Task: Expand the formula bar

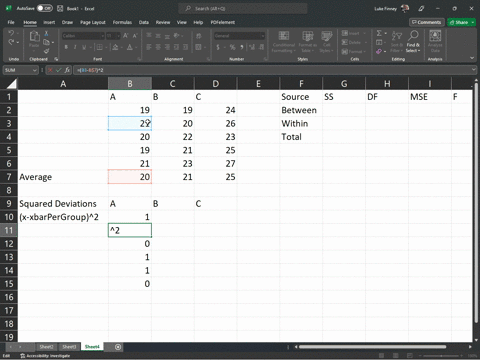Action: [474, 70]
